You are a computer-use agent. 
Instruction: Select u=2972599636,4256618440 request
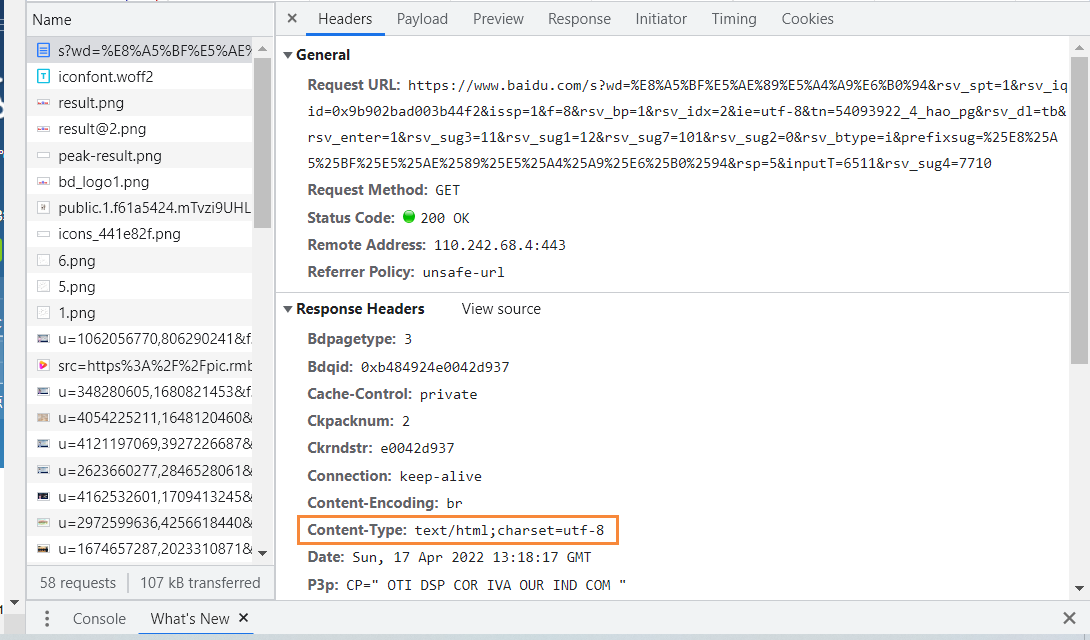(140, 523)
